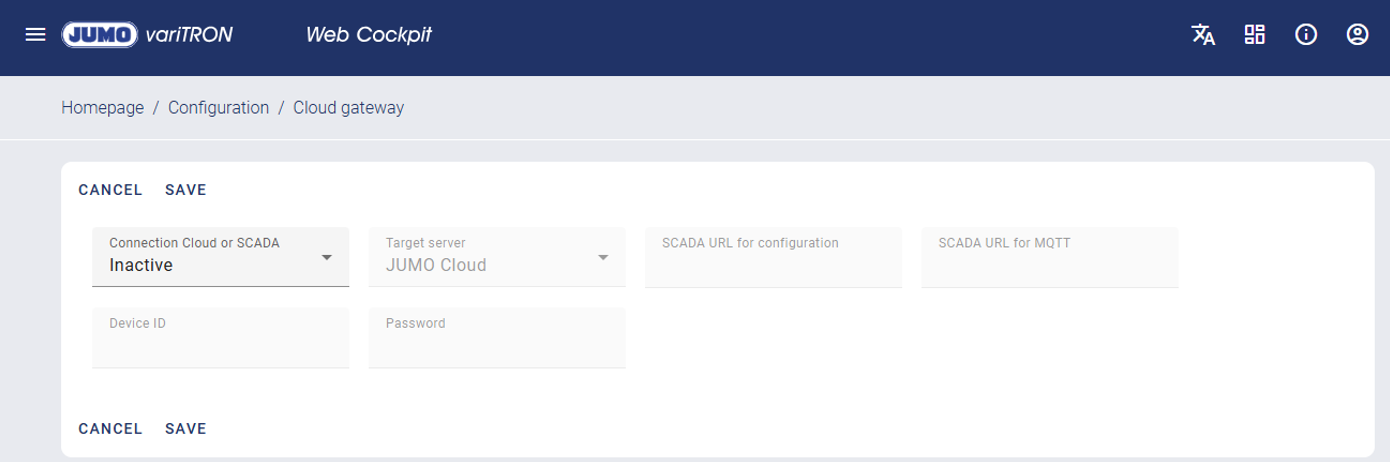Click the bottom CANCEL button
This screenshot has height=462, width=1390.
point(110,429)
